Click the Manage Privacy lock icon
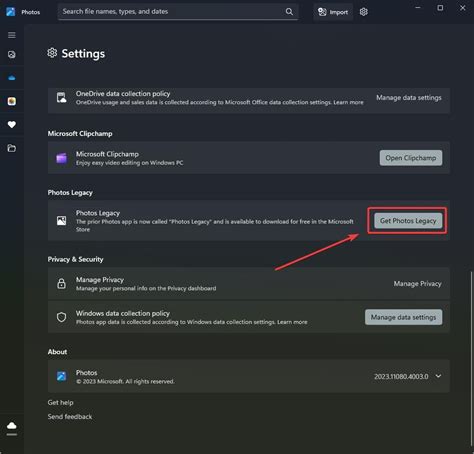Image resolution: width=474 pixels, height=454 pixels. point(61,284)
